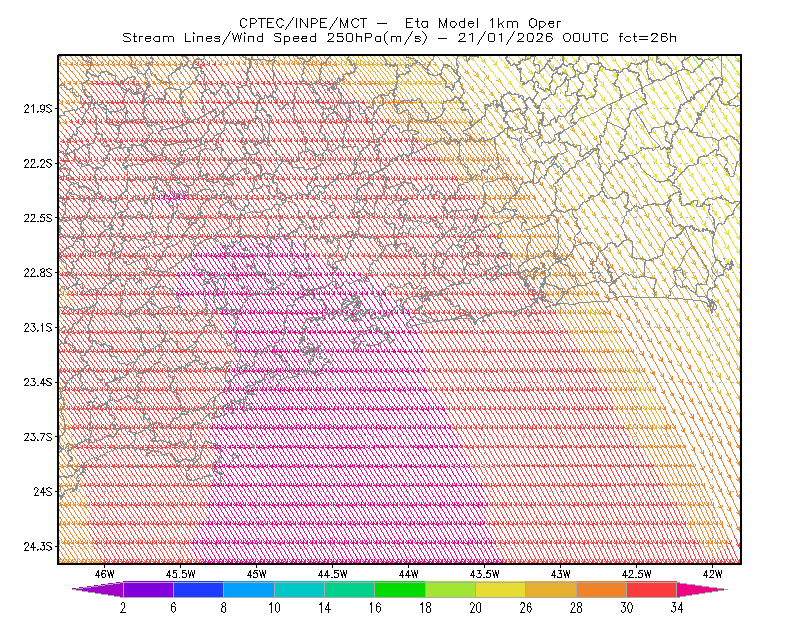
Task: Click the legend value 6
Action: click(x=173, y=608)
